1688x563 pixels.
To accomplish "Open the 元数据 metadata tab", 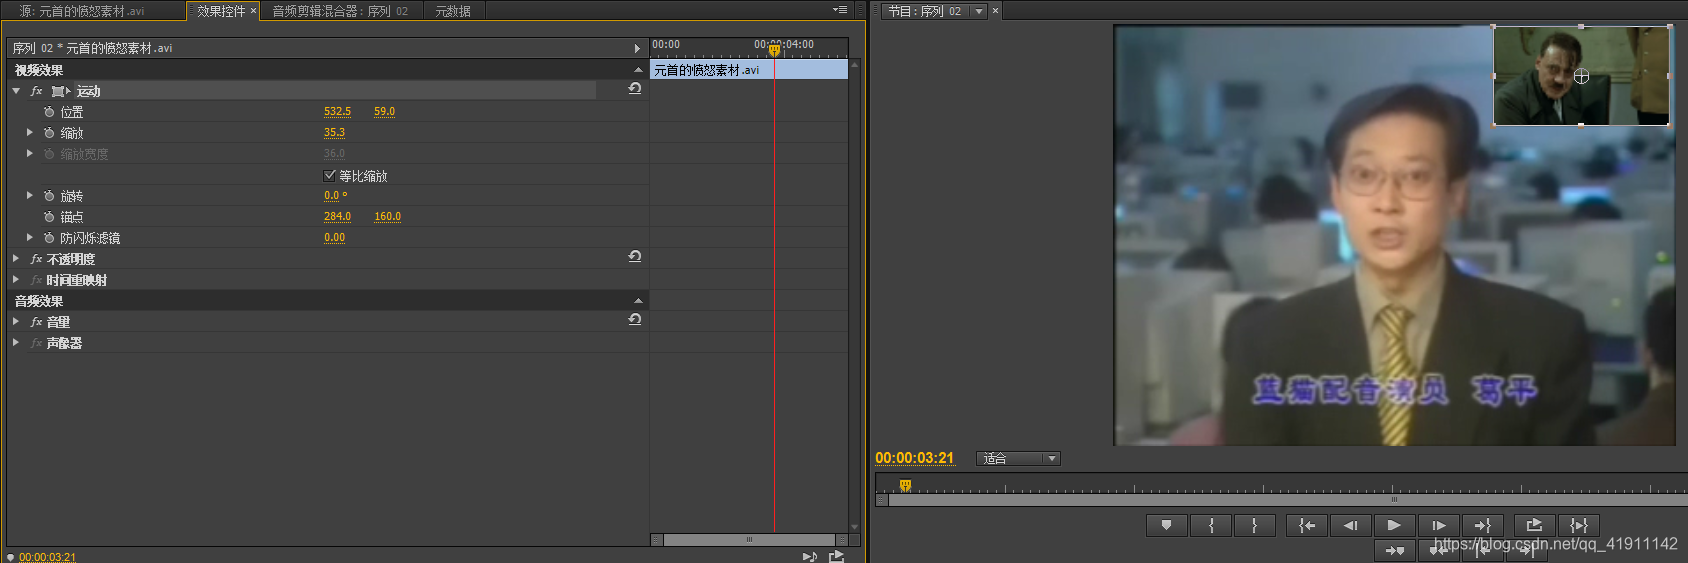I will coord(453,11).
